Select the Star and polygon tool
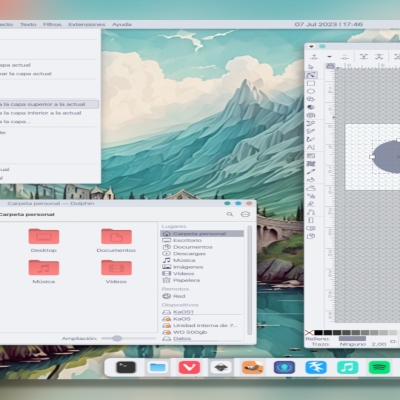Viewport: 400px width, 400px height. (x=311, y=99)
